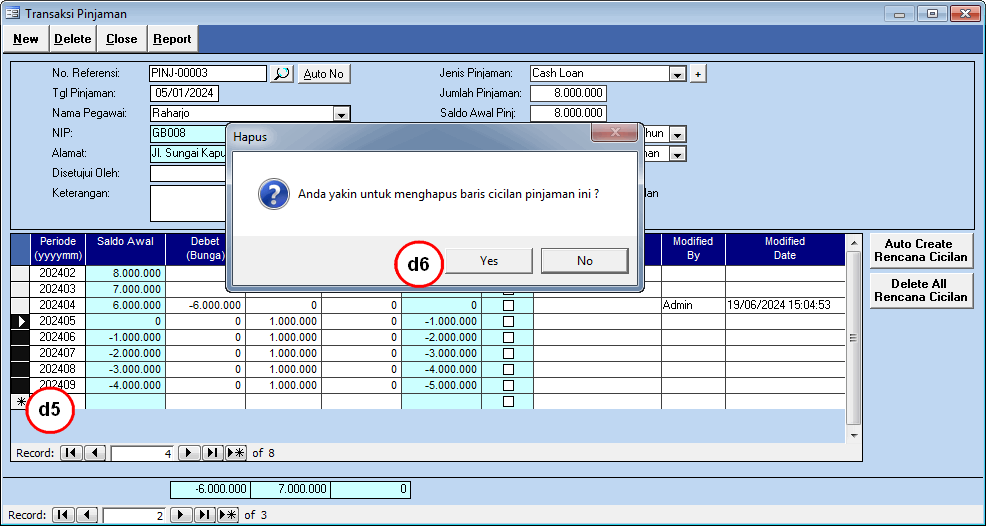Viewport: 986px width, 526px height.
Task: Click the Tgl Pinjaman date field
Action: point(184,94)
